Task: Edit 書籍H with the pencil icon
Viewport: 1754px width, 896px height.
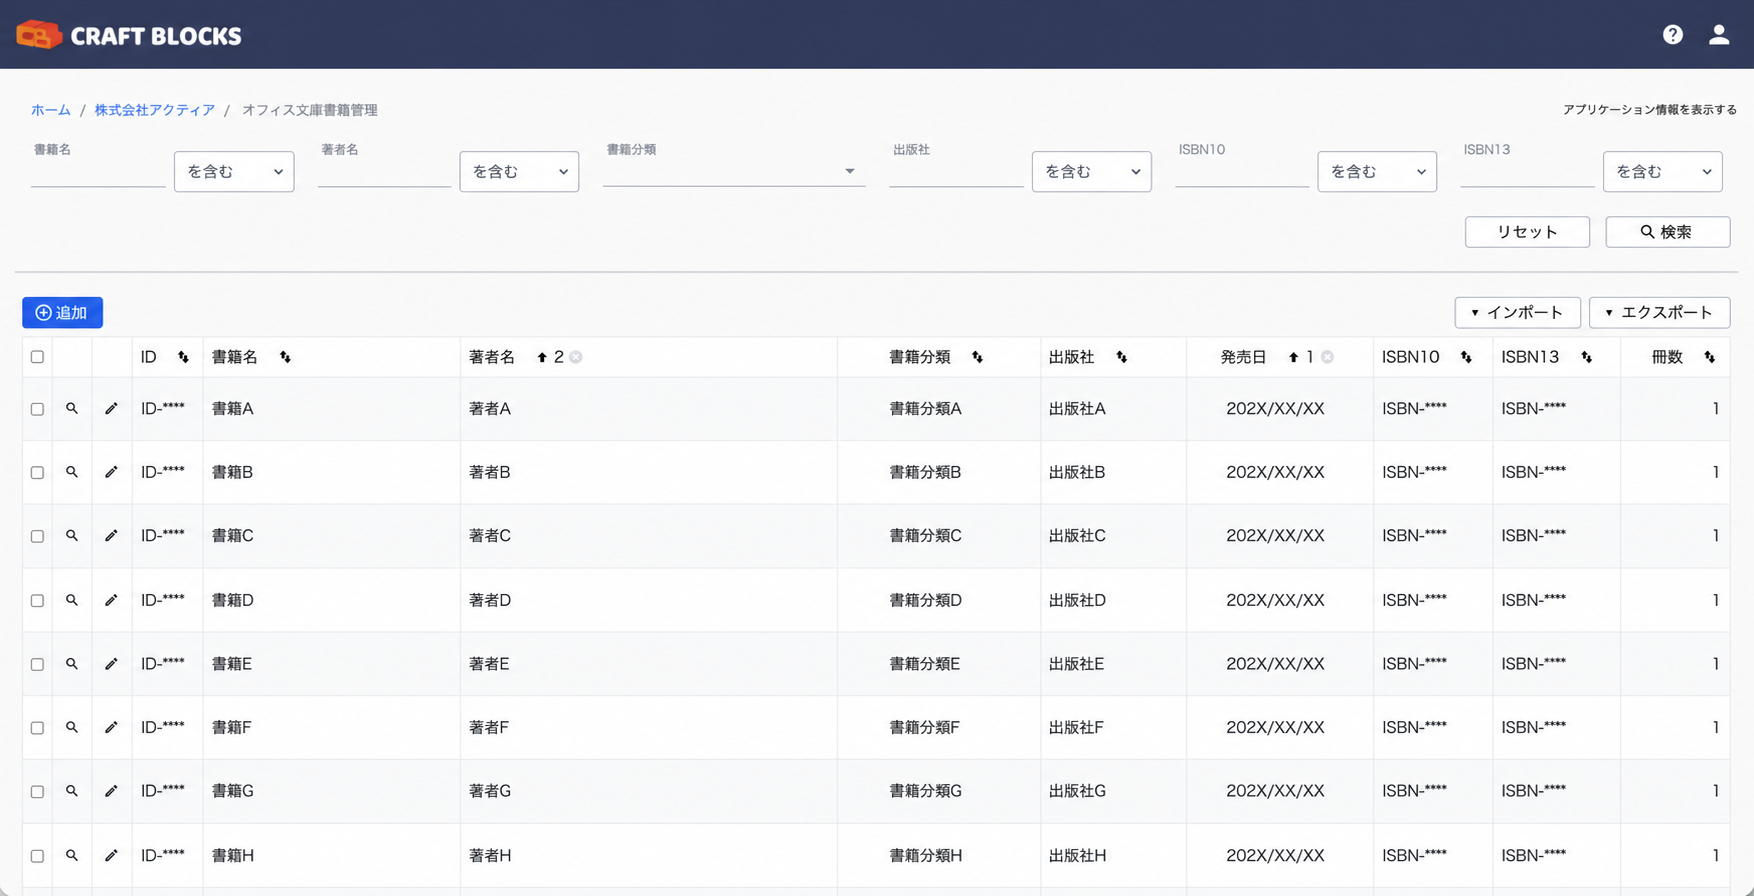Action: (111, 856)
